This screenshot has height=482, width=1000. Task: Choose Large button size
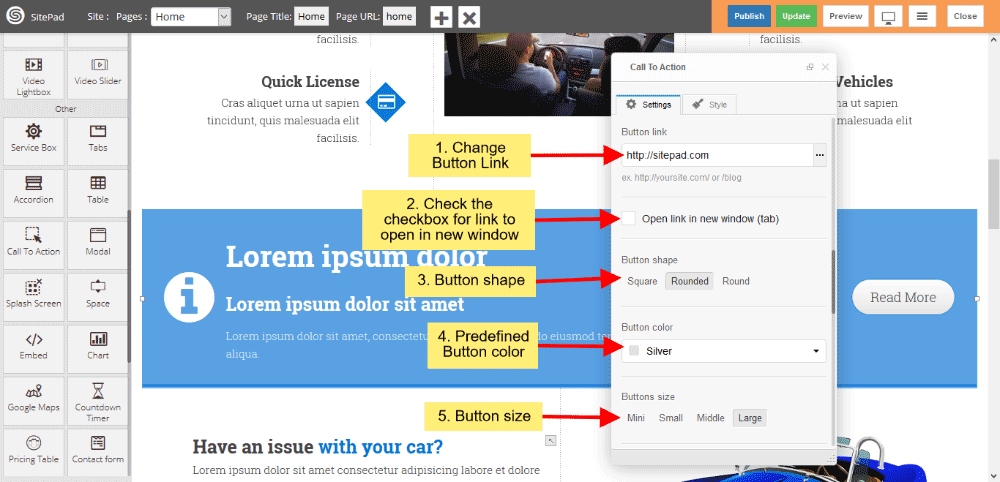tap(750, 418)
